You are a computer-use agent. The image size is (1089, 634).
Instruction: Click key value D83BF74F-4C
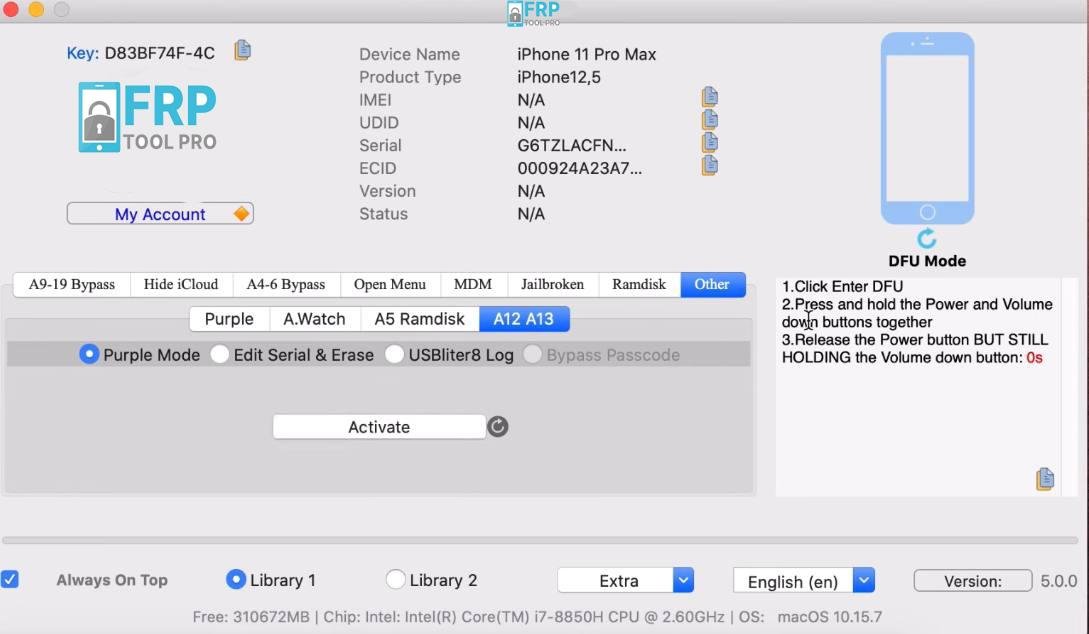click(x=160, y=53)
